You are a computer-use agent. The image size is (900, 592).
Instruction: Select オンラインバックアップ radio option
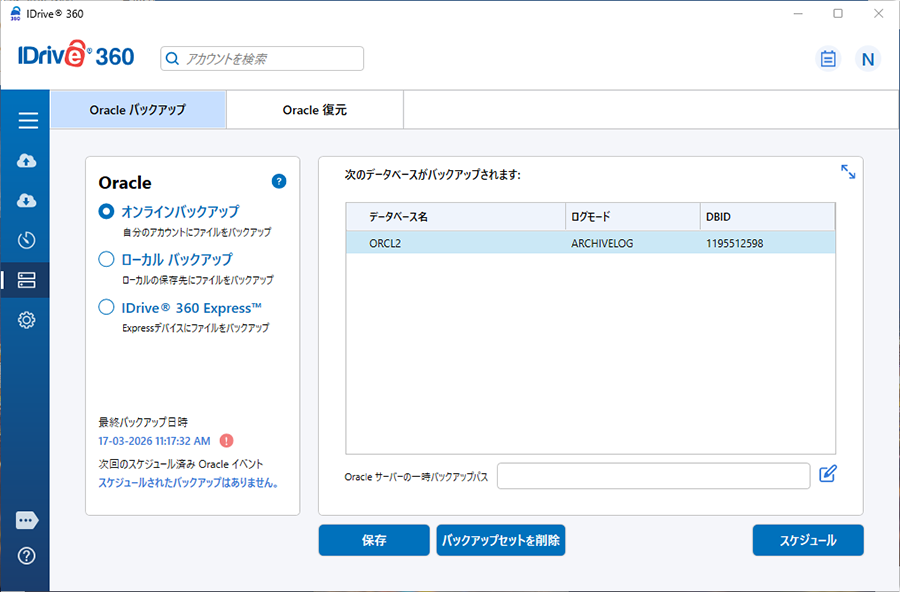(x=107, y=212)
